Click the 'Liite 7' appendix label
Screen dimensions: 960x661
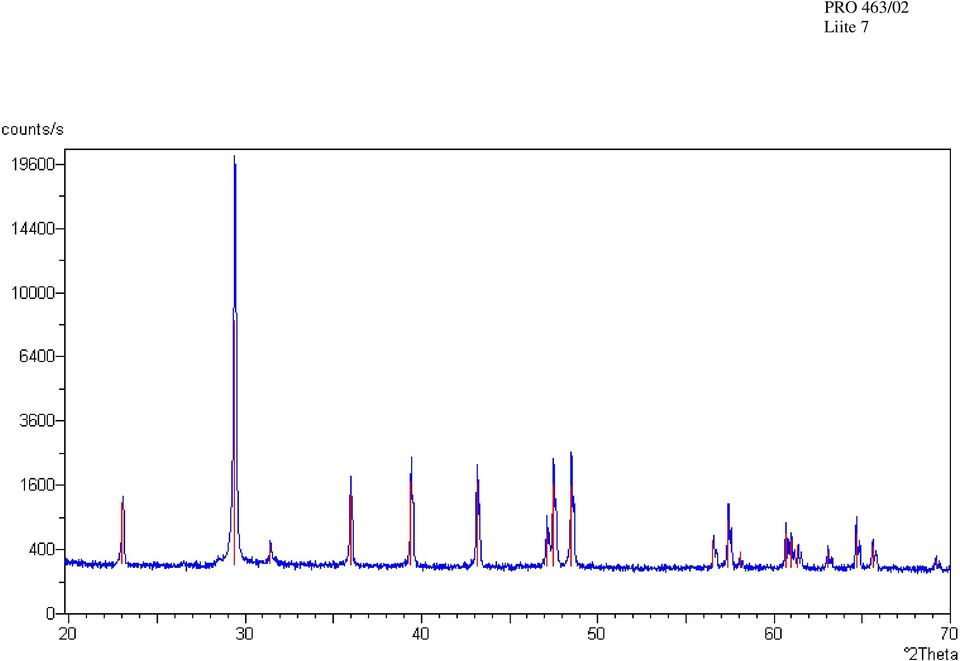click(846, 27)
